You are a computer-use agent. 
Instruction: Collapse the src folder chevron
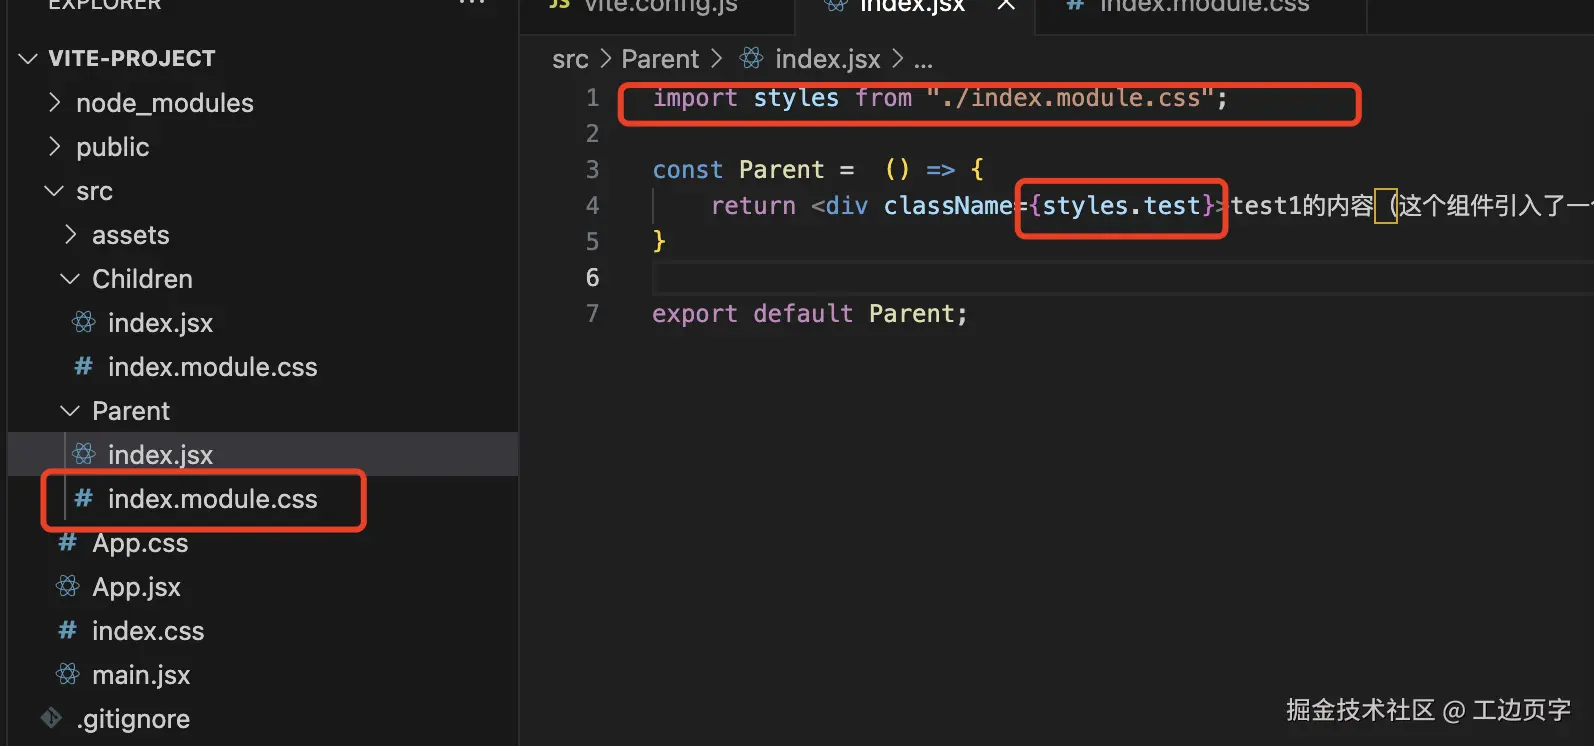(x=54, y=191)
